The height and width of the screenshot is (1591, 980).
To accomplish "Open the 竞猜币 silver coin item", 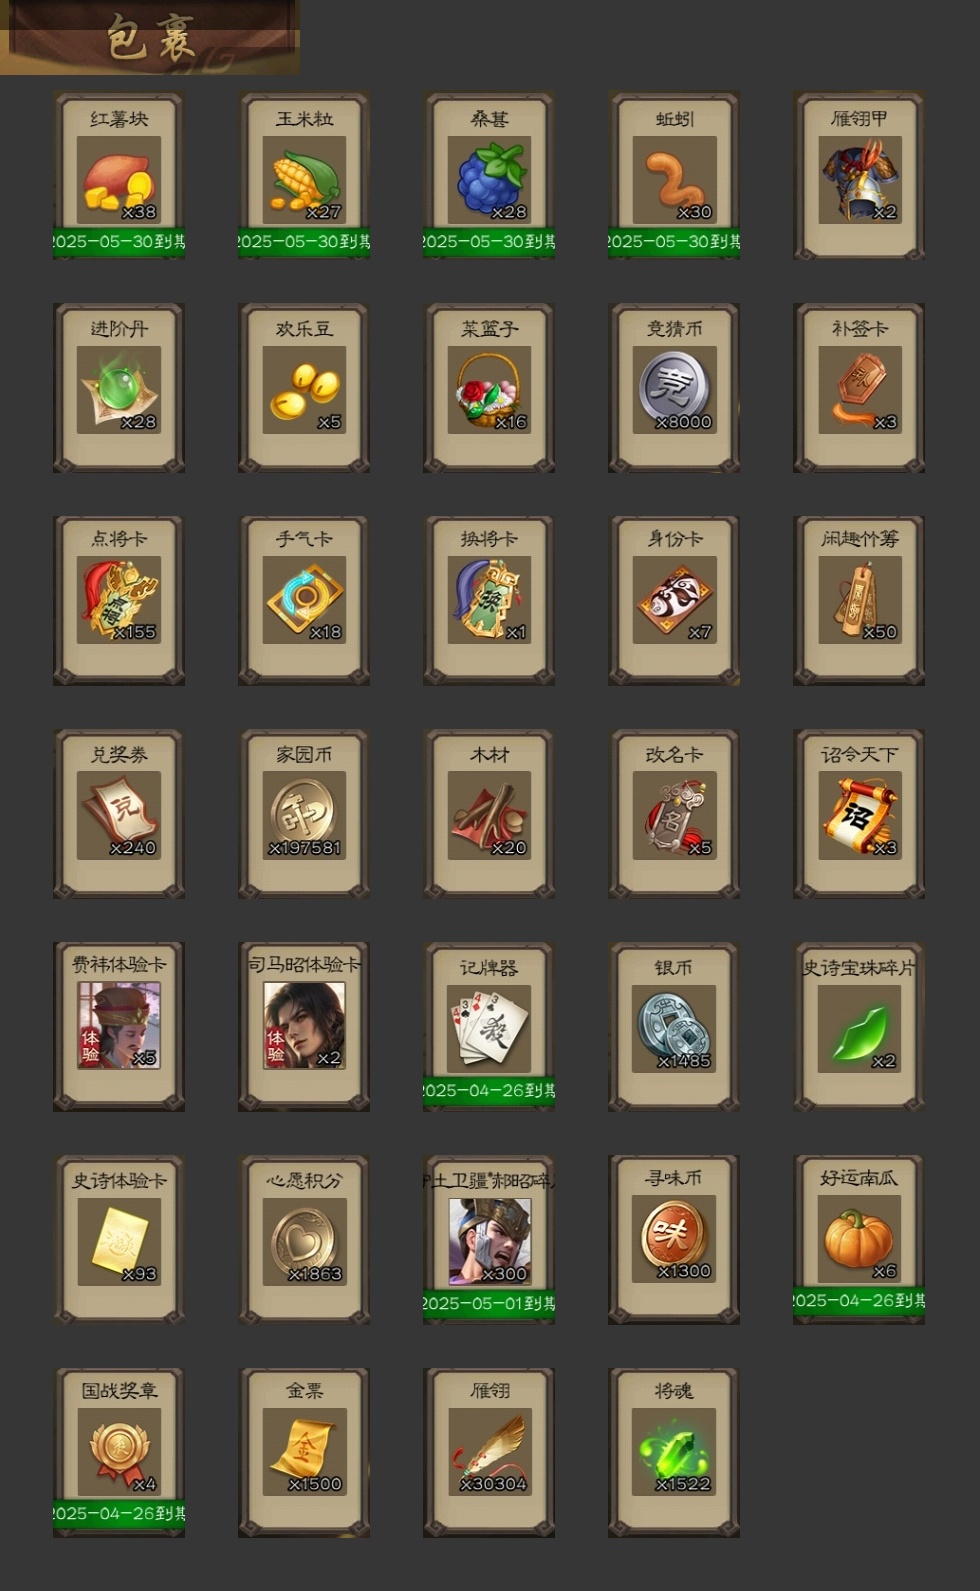I will point(674,388).
